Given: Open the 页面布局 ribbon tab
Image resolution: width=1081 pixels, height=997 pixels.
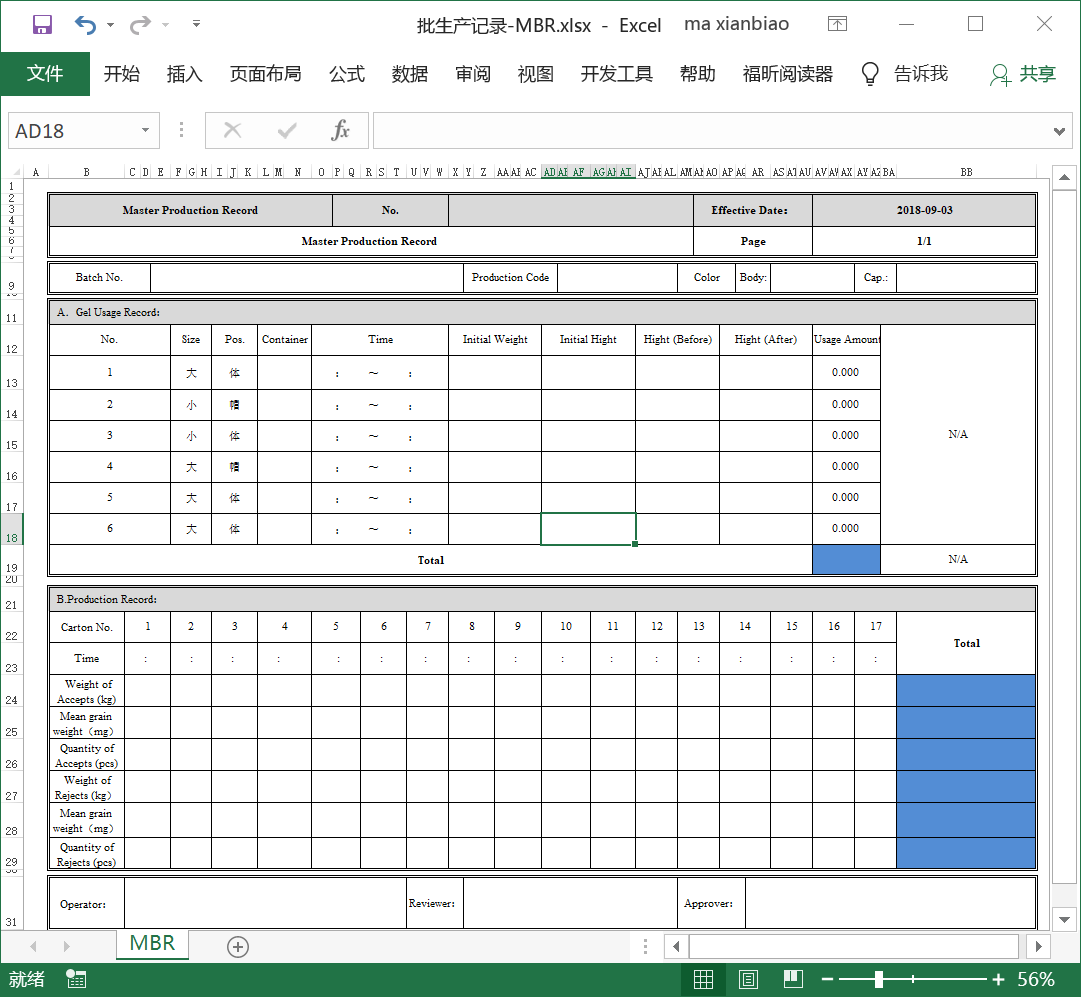Looking at the screenshot, I should [x=265, y=74].
